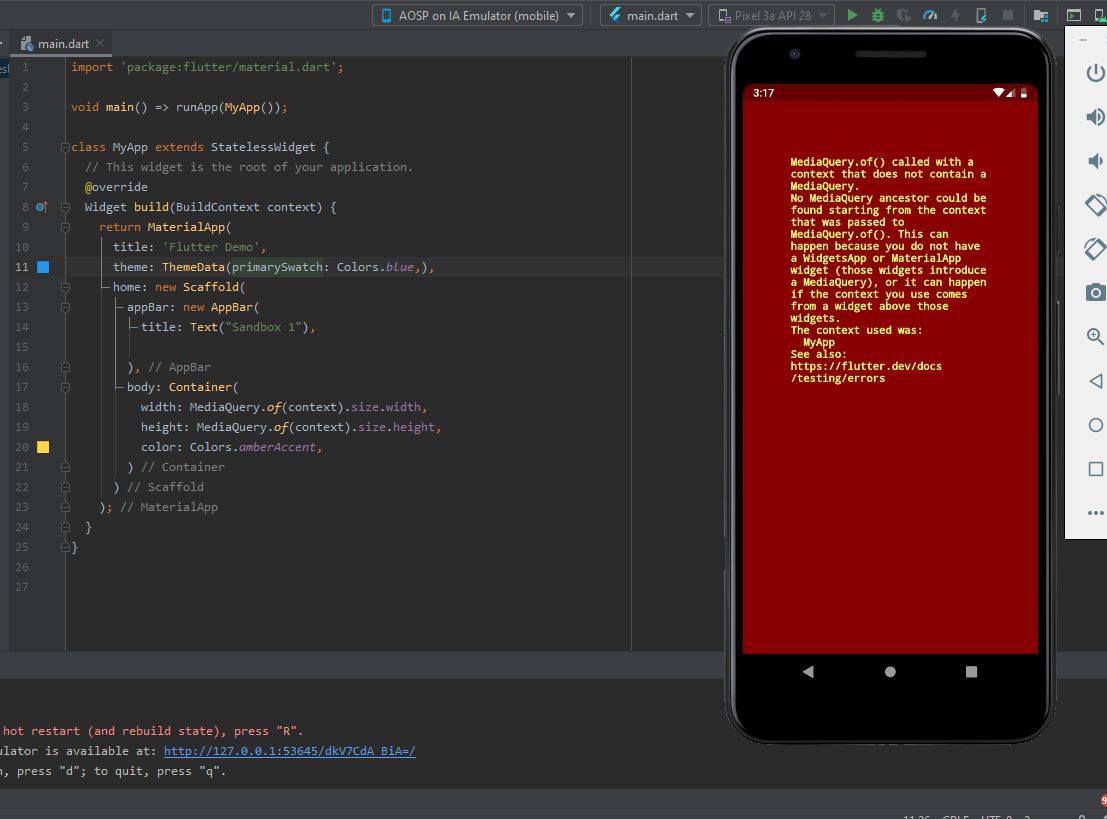Click emulator sidebar back triangle icon
Image resolution: width=1107 pixels, height=819 pixels.
[1096, 381]
